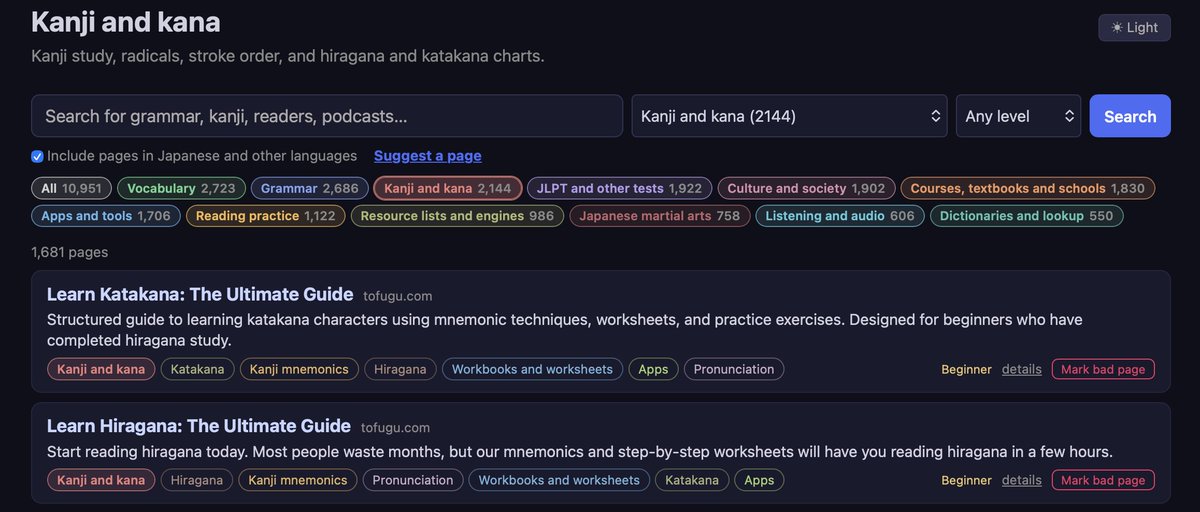This screenshot has width=1200, height=512.
Task: Click Beginner level label in Hiragana result
Action: tap(966, 480)
